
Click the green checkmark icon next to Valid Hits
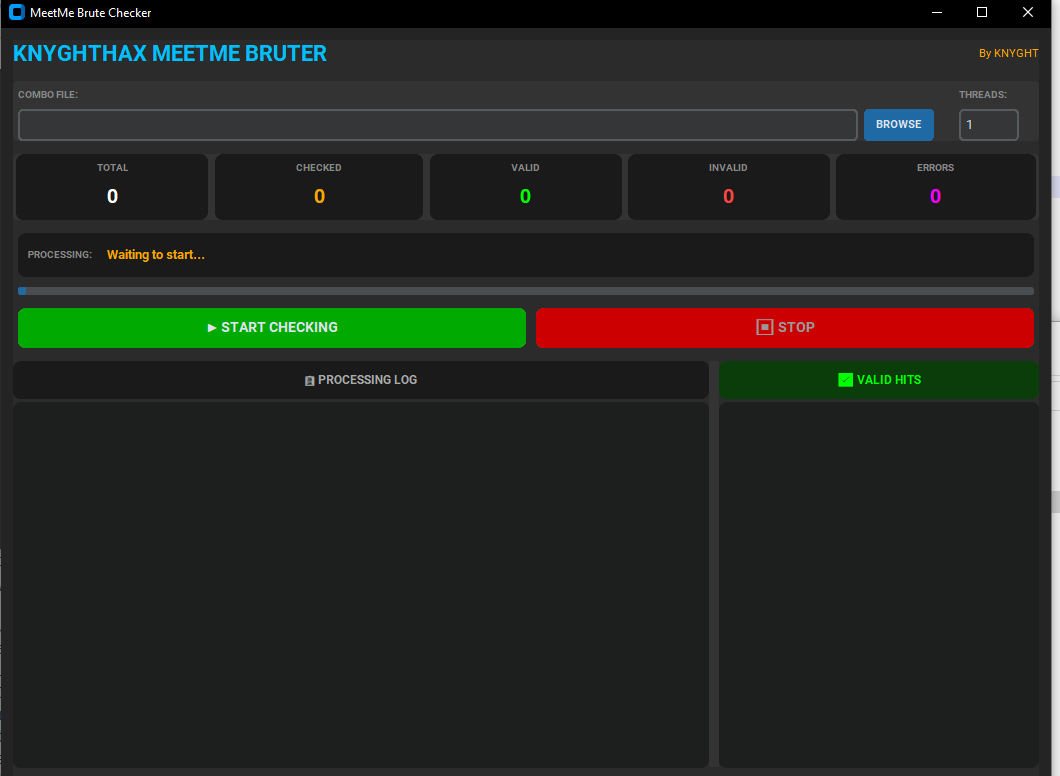coord(845,380)
